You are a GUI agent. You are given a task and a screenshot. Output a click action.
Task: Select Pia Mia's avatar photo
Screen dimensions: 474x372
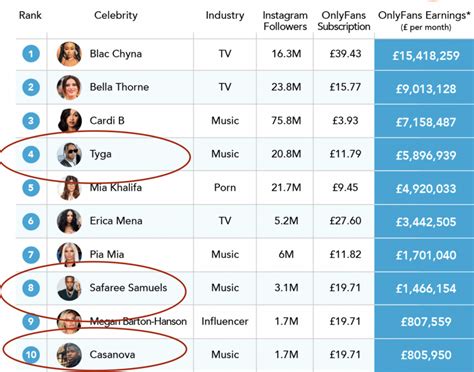point(69,255)
